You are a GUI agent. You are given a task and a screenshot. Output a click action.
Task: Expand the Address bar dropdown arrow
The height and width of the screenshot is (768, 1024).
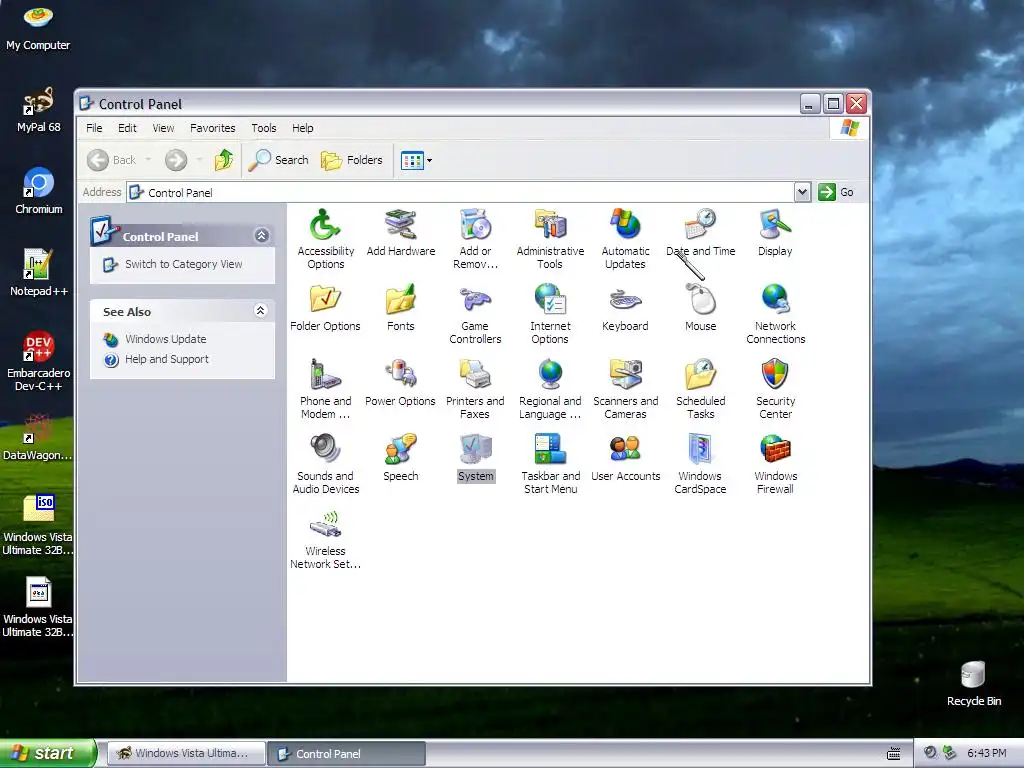click(x=803, y=192)
